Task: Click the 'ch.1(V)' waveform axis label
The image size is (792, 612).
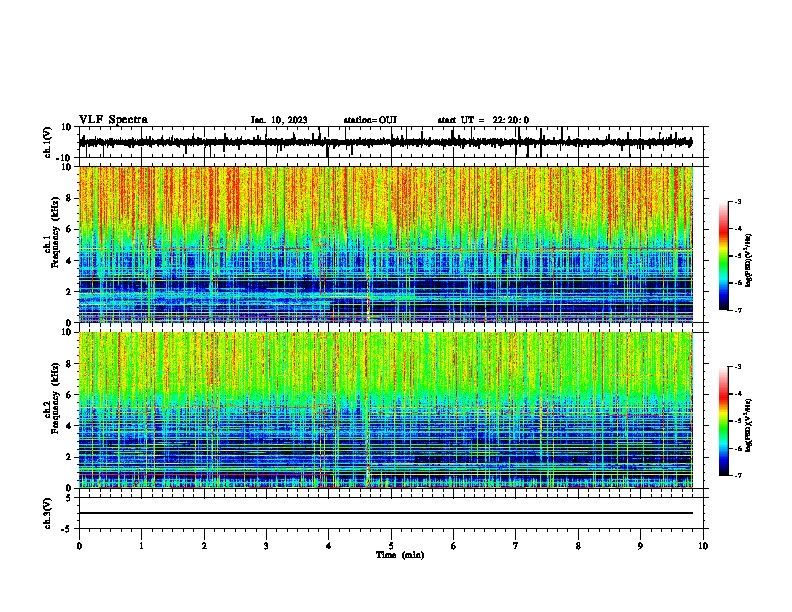Action: coord(48,142)
